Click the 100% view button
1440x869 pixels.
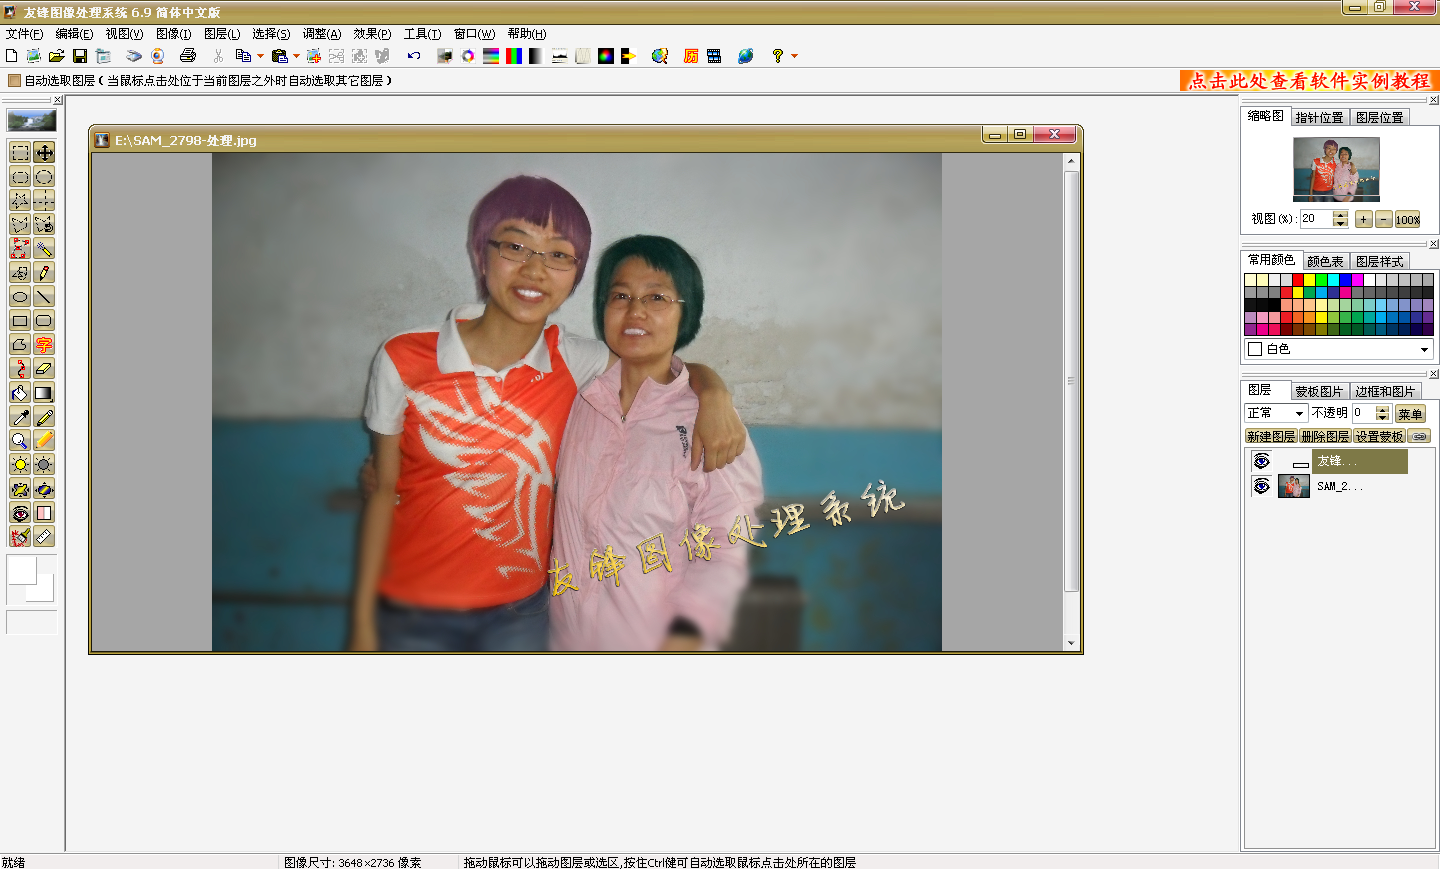pos(1407,220)
